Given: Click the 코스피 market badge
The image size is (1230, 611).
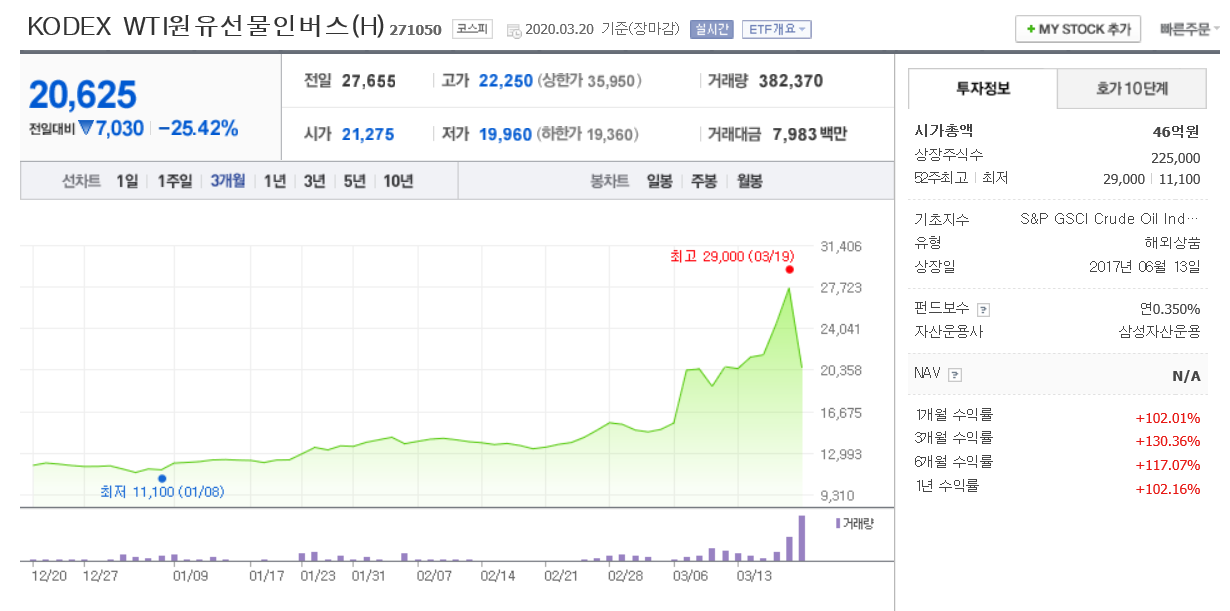Looking at the screenshot, I should [x=472, y=29].
